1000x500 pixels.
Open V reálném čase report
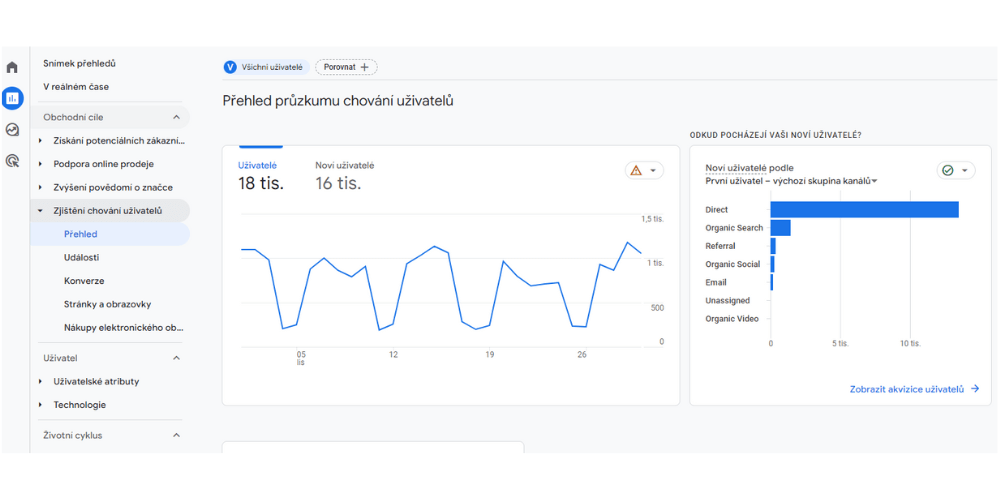76,87
